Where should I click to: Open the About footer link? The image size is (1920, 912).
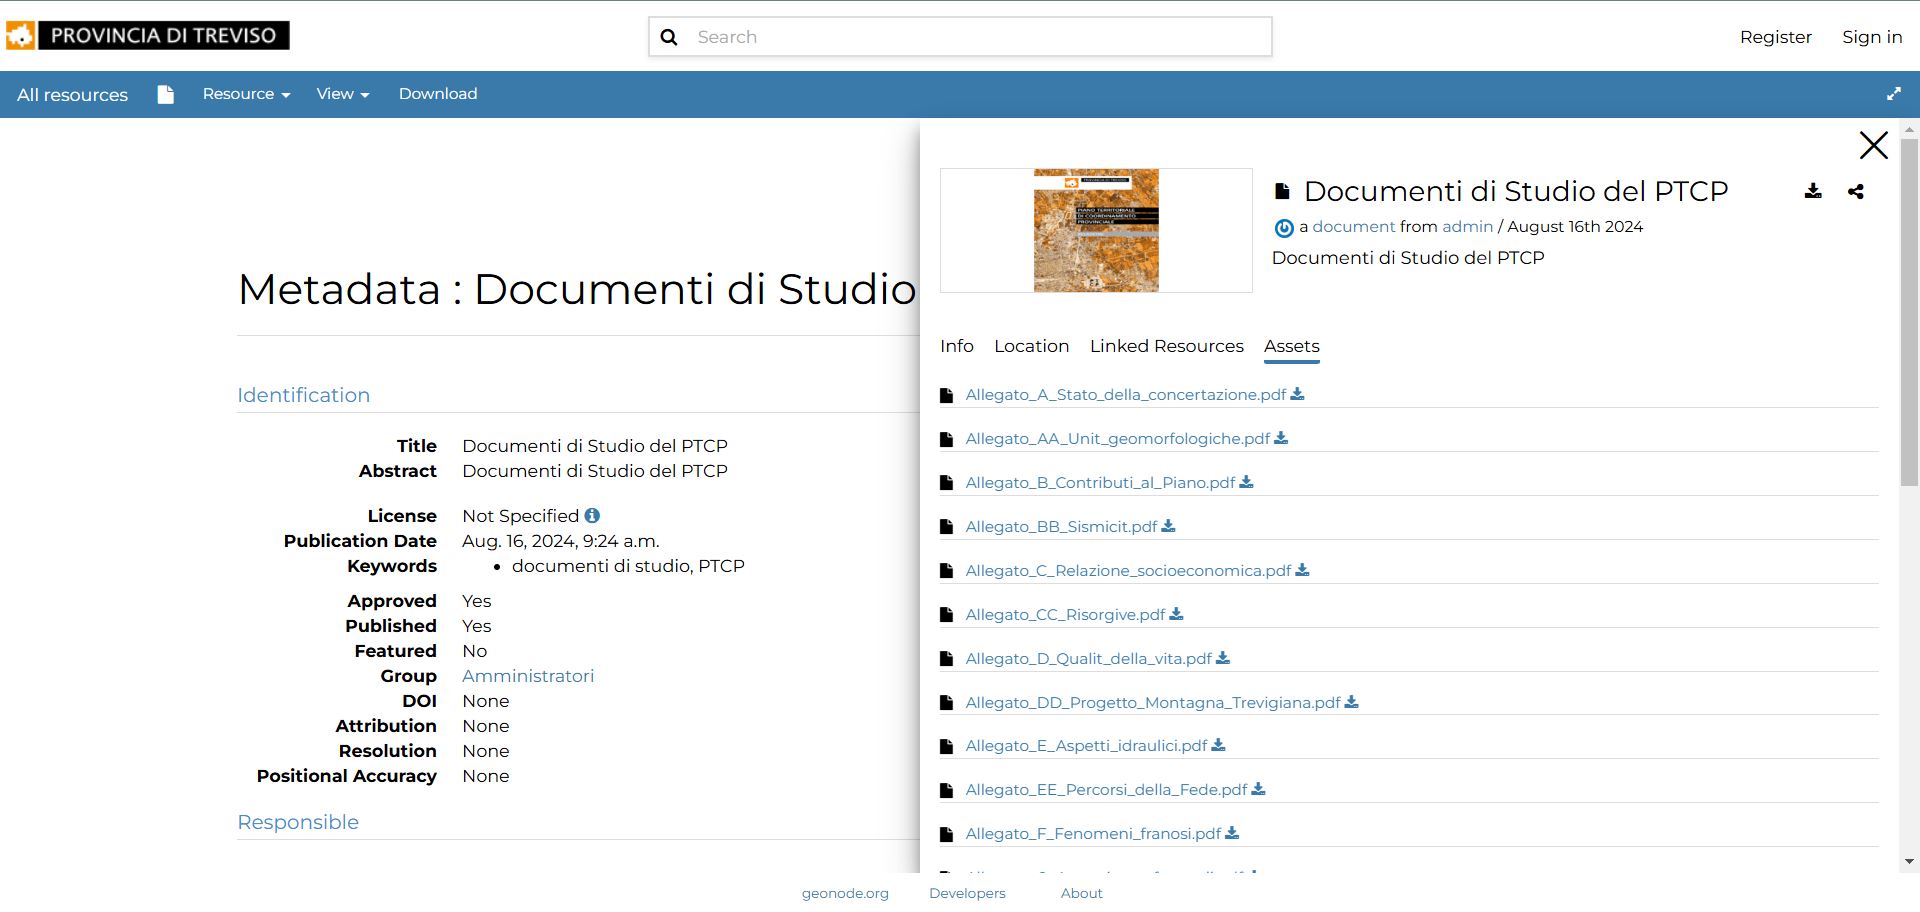pyautogui.click(x=1082, y=893)
